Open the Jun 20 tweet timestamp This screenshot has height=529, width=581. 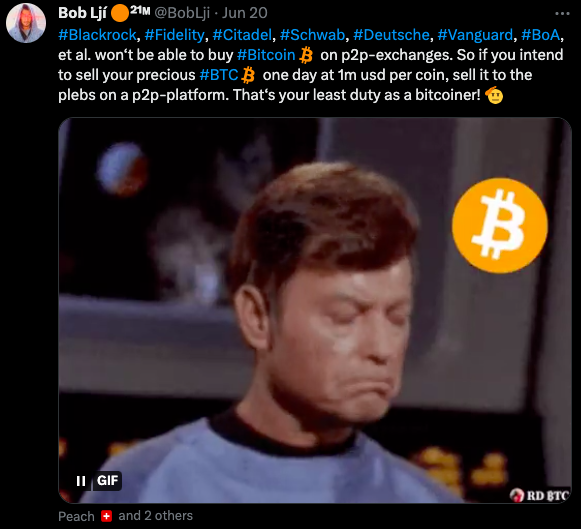245,13
